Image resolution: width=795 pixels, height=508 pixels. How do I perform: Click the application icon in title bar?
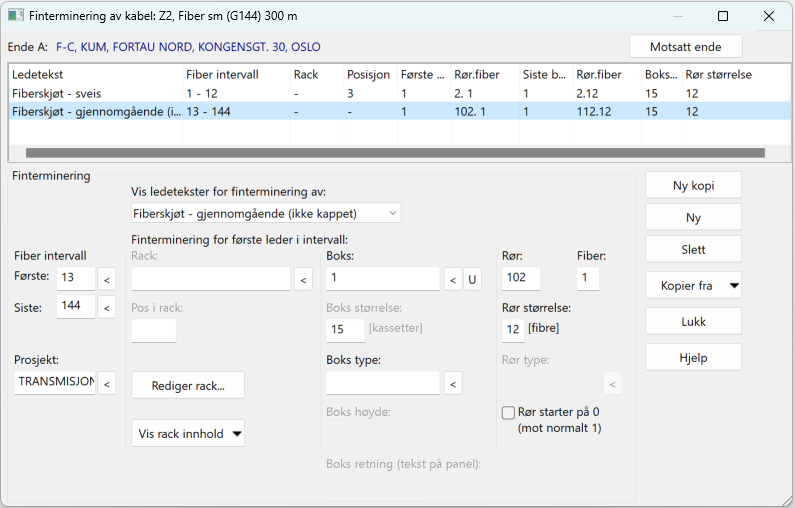[x=16, y=15]
